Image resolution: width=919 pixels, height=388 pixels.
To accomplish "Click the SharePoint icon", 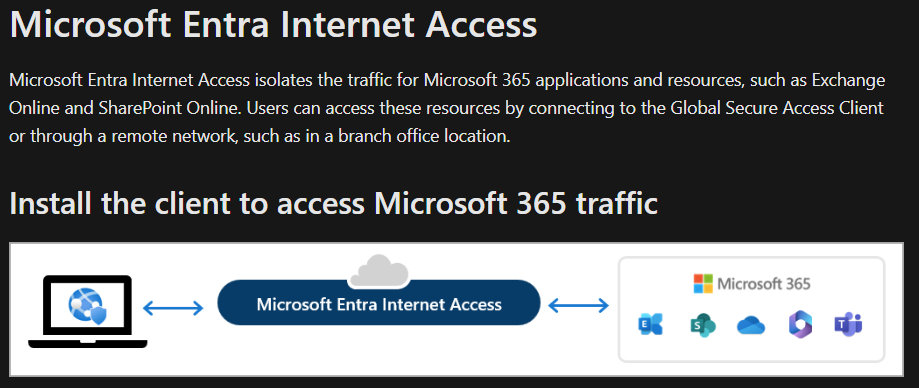I will 702,325.
